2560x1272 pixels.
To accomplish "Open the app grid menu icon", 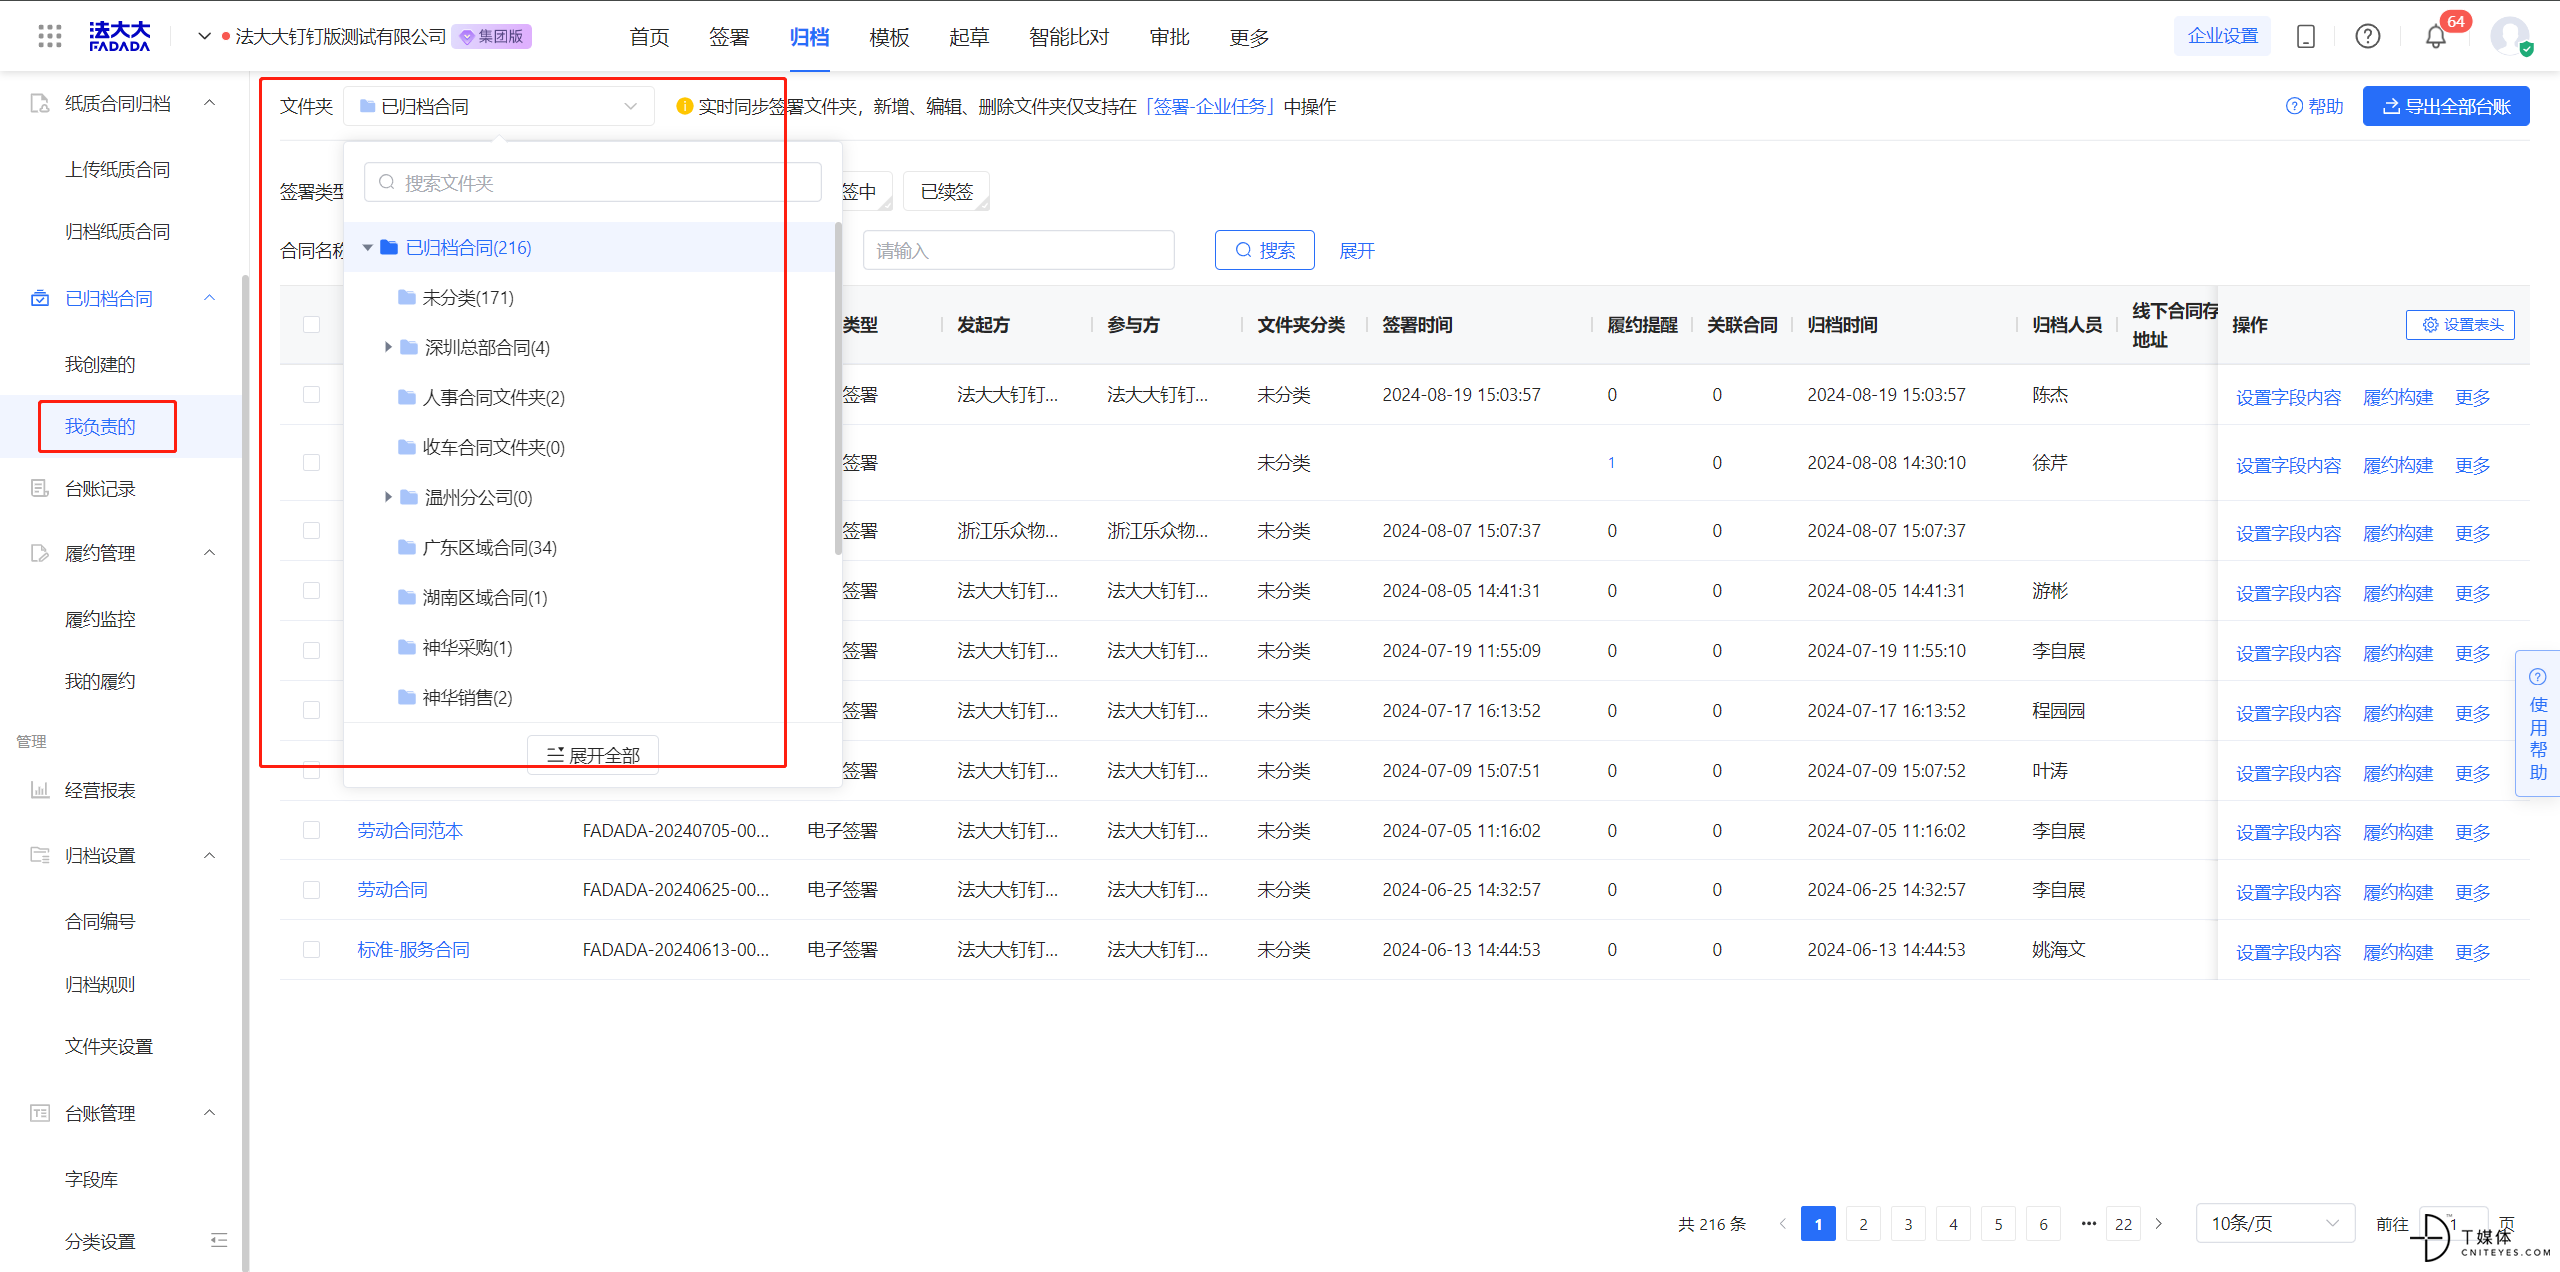I will coord(50,37).
